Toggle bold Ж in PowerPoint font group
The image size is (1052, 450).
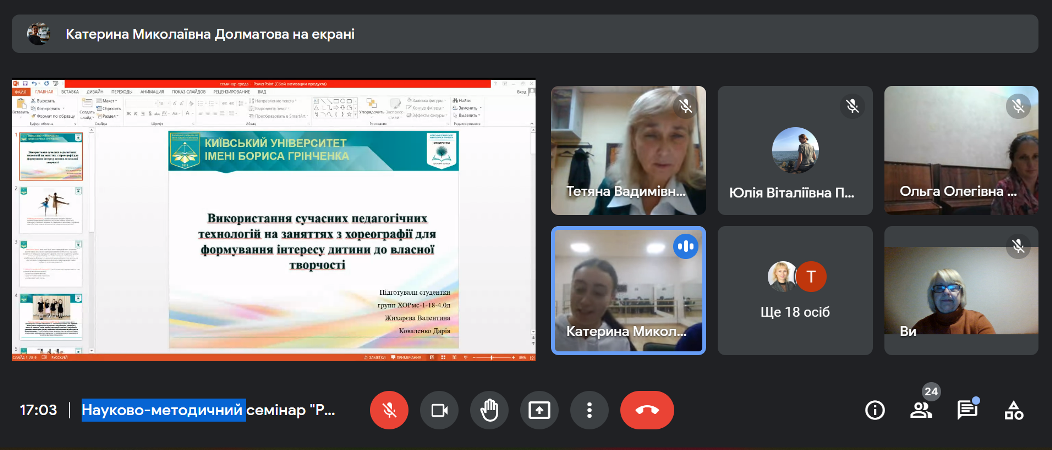coord(128,113)
